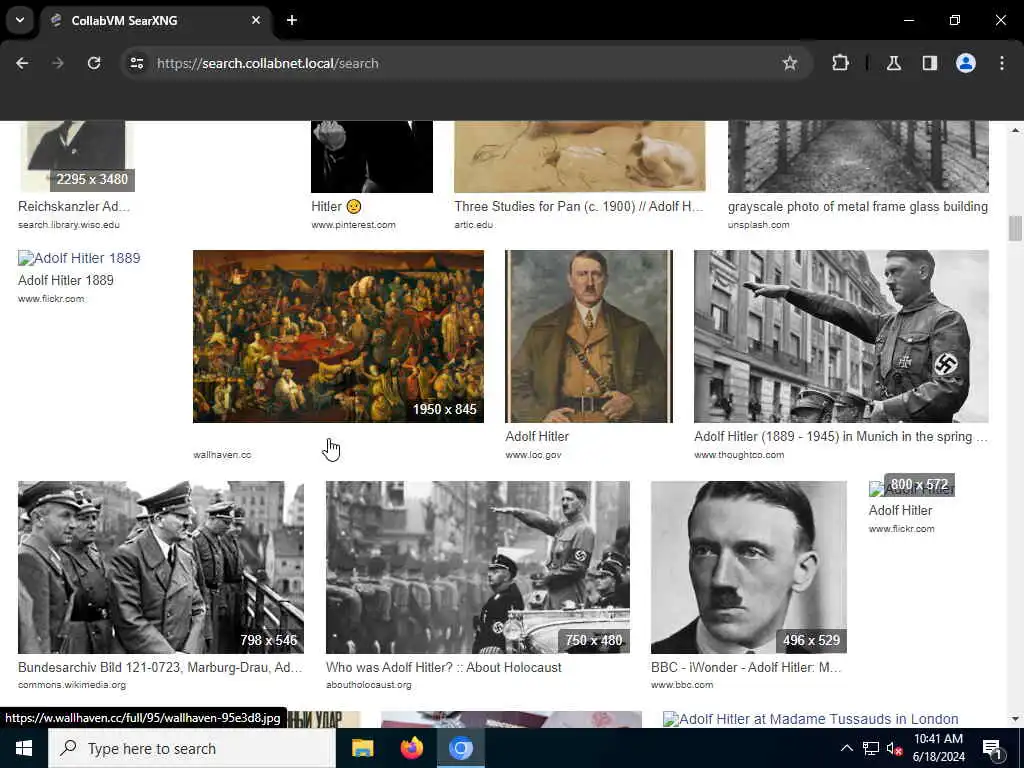Open the 2295 x 3480 Reichskanzler thumbnail
This screenshot has width=1024, height=768.
[x=76, y=156]
